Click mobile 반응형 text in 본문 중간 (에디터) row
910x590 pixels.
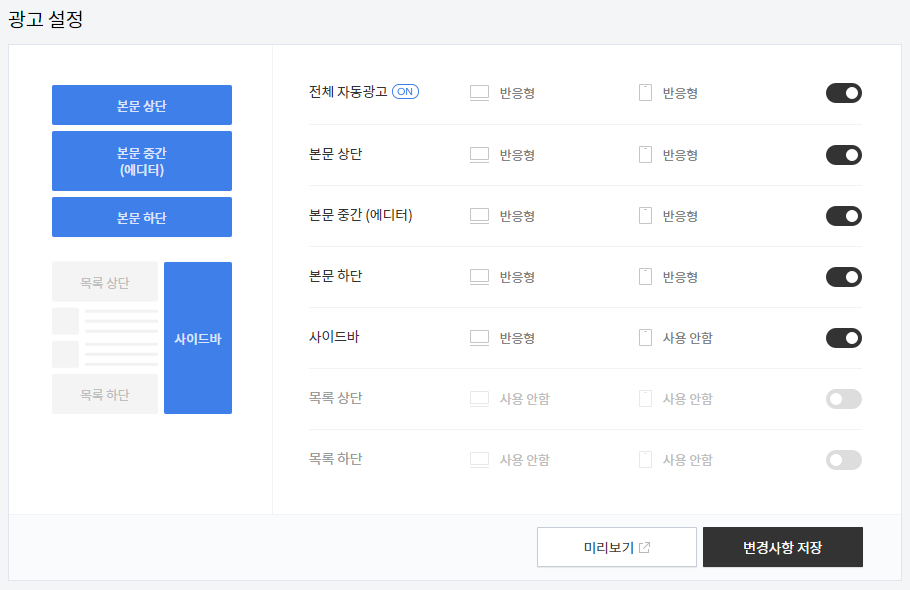click(680, 216)
